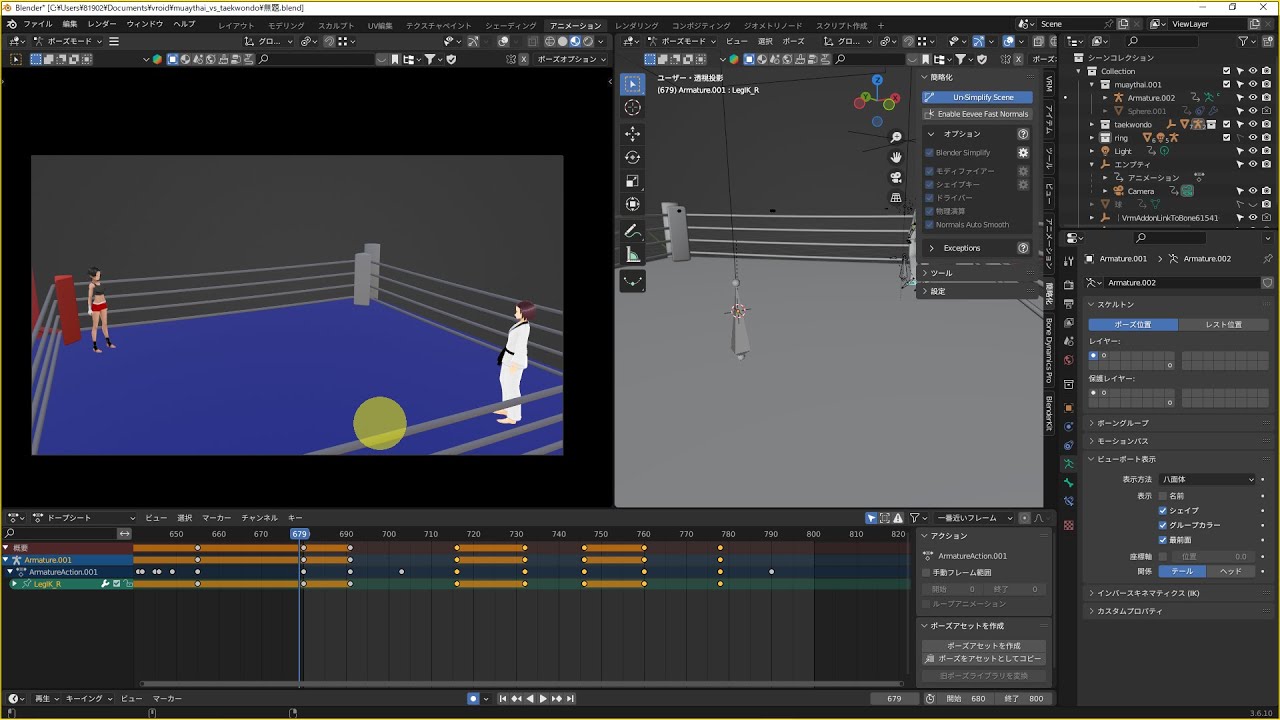Open settings gear beside Blender Simplify
The height and width of the screenshot is (720, 1280).
point(1023,153)
